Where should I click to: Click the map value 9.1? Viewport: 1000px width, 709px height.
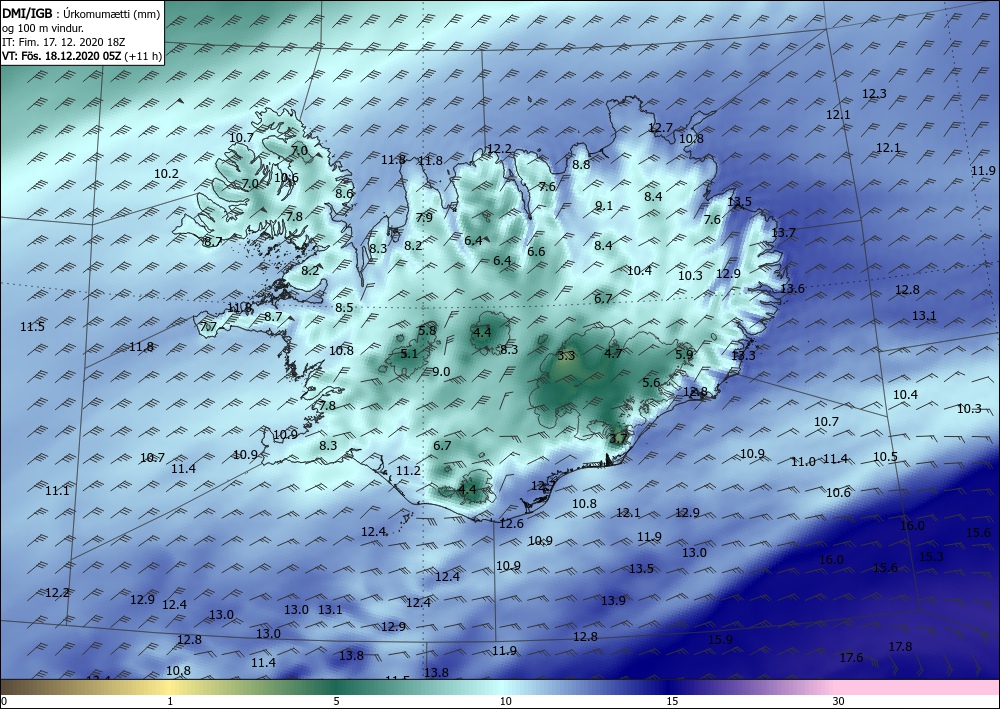pyautogui.click(x=603, y=205)
